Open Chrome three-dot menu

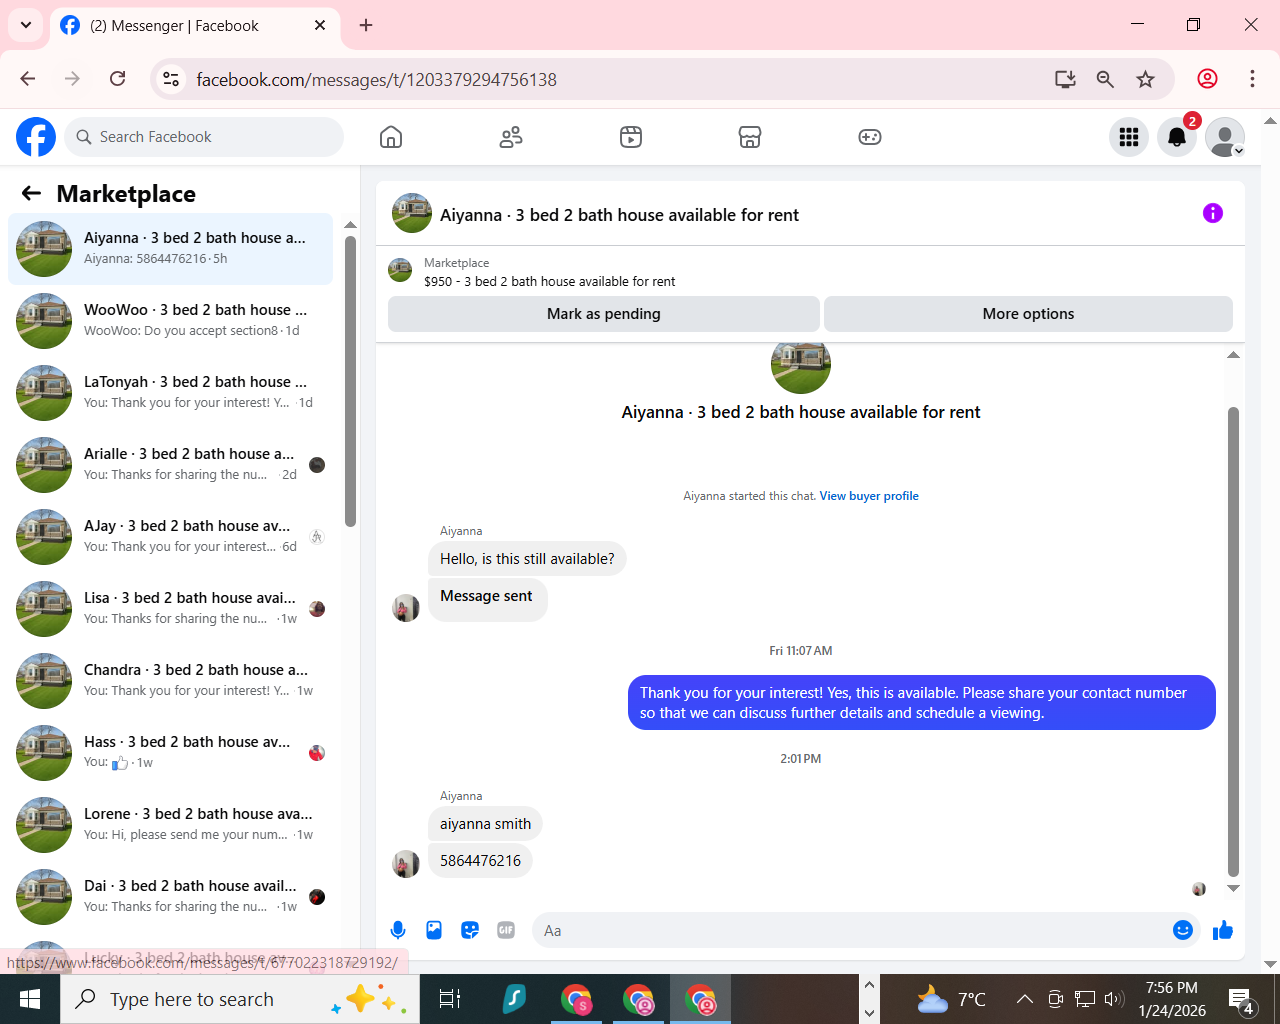[x=1252, y=79]
